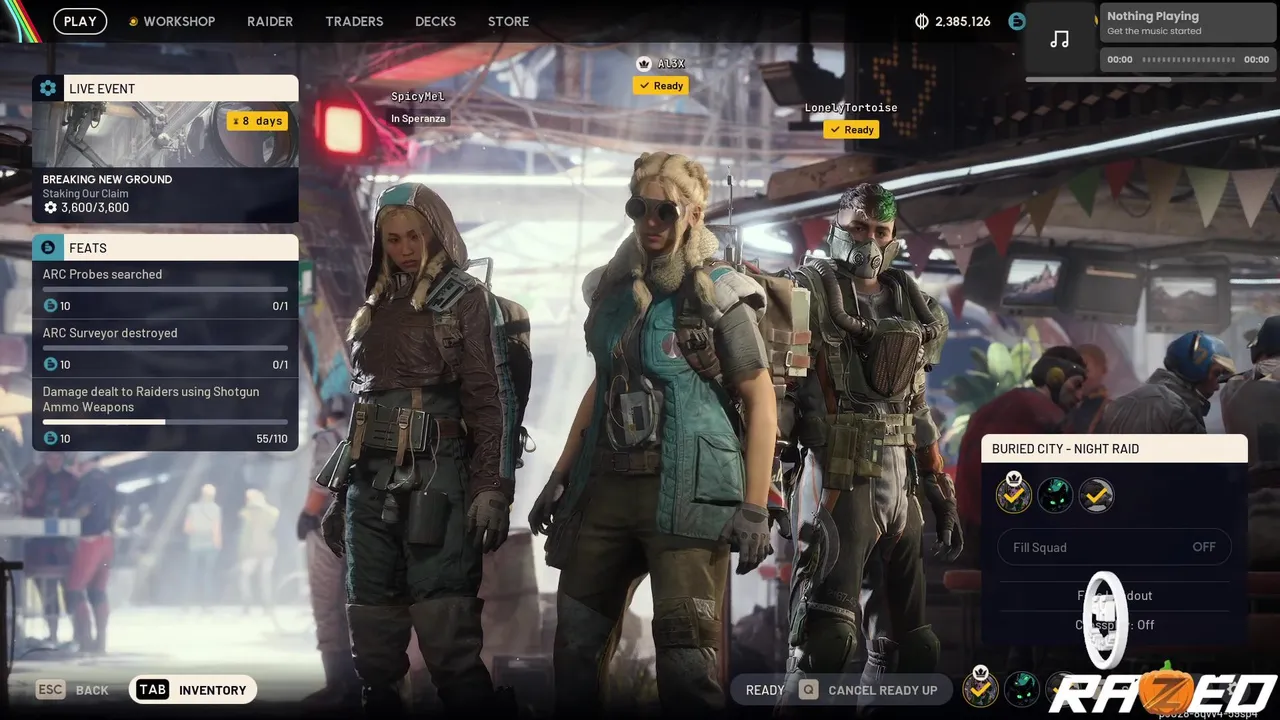Seek the music track progress bar

click(1188, 60)
